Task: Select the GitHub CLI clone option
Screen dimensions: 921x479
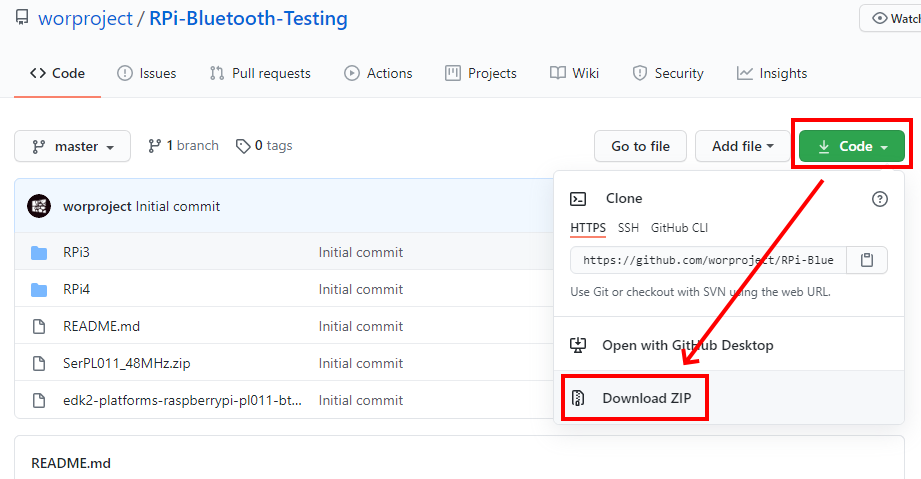Action: [x=679, y=228]
